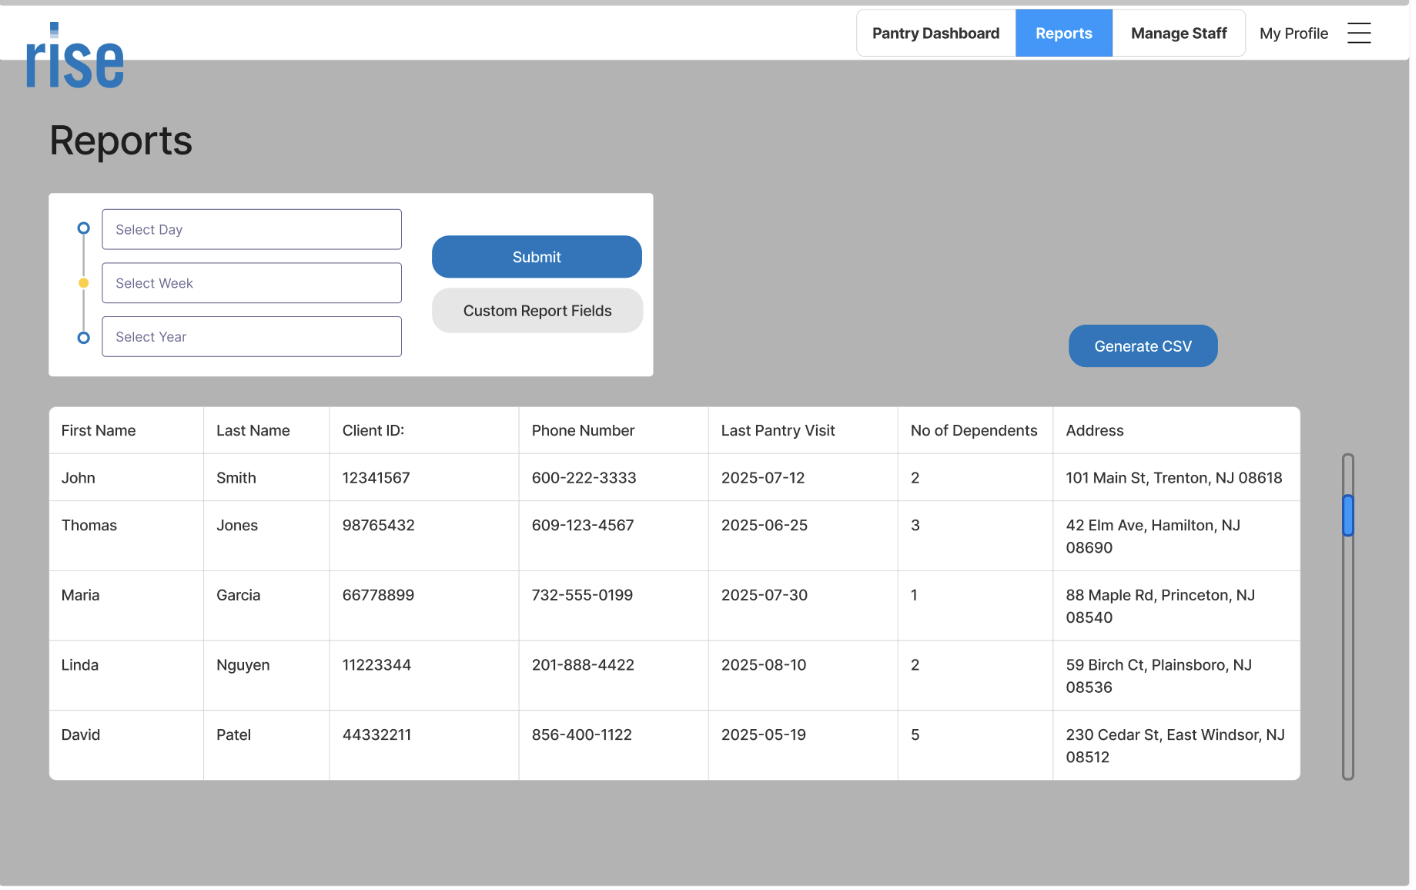Open Custom Report Fields
This screenshot has height=890, width=1416.
click(x=536, y=310)
